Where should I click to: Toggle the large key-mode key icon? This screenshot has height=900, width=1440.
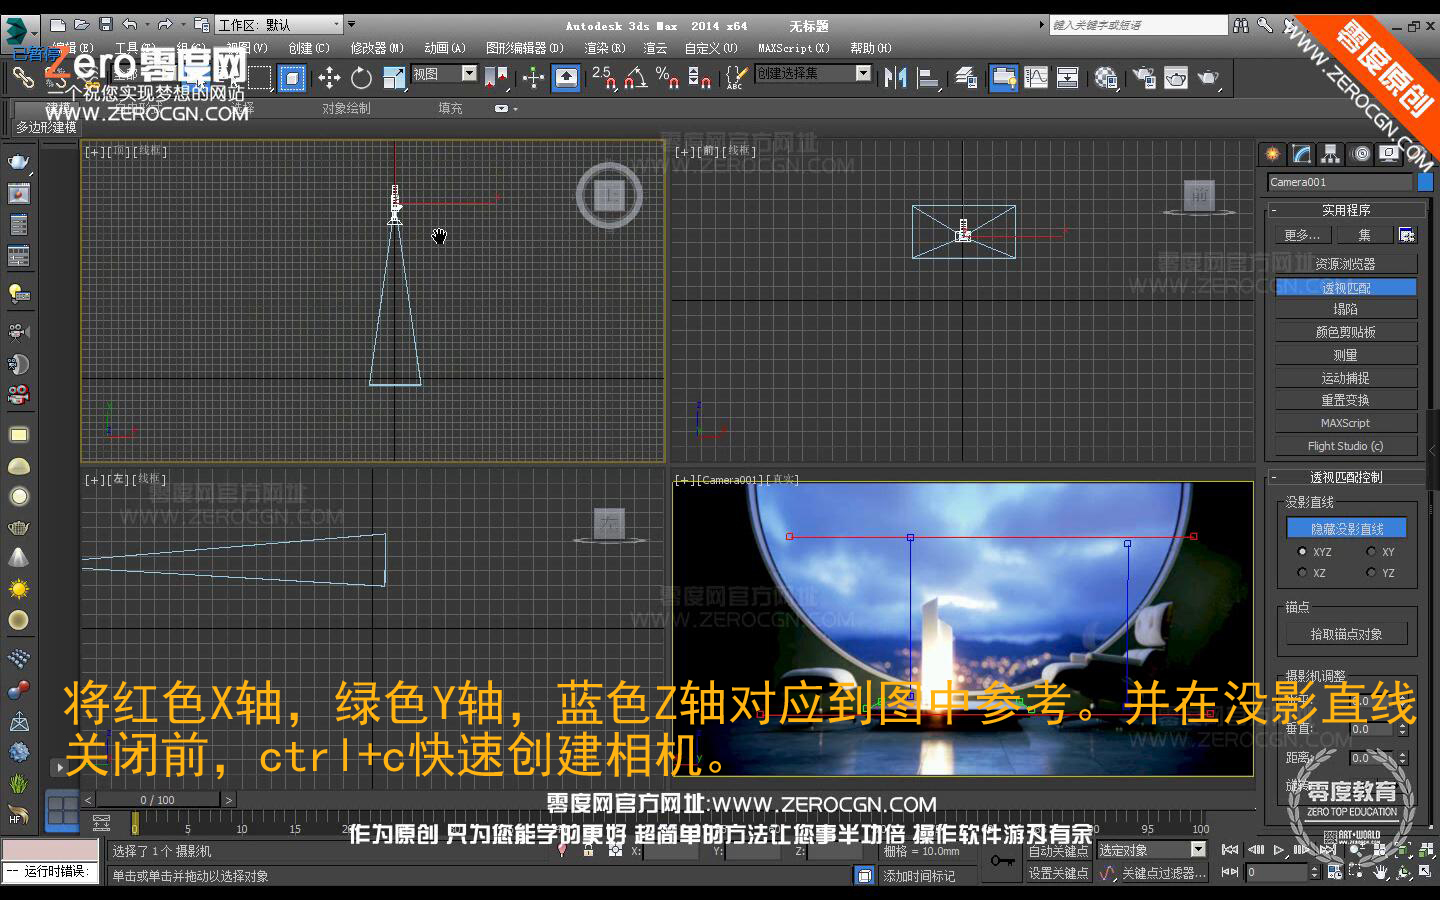[x=1002, y=861]
